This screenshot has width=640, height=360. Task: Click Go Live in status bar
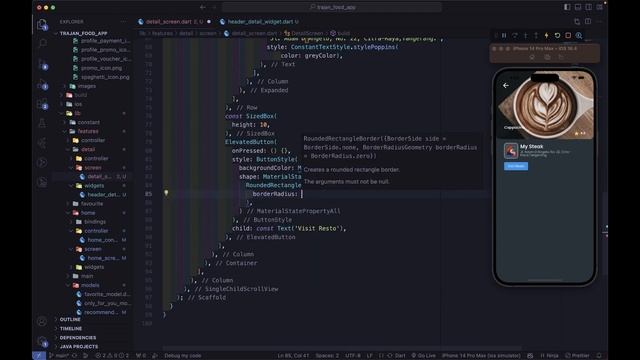423,356
